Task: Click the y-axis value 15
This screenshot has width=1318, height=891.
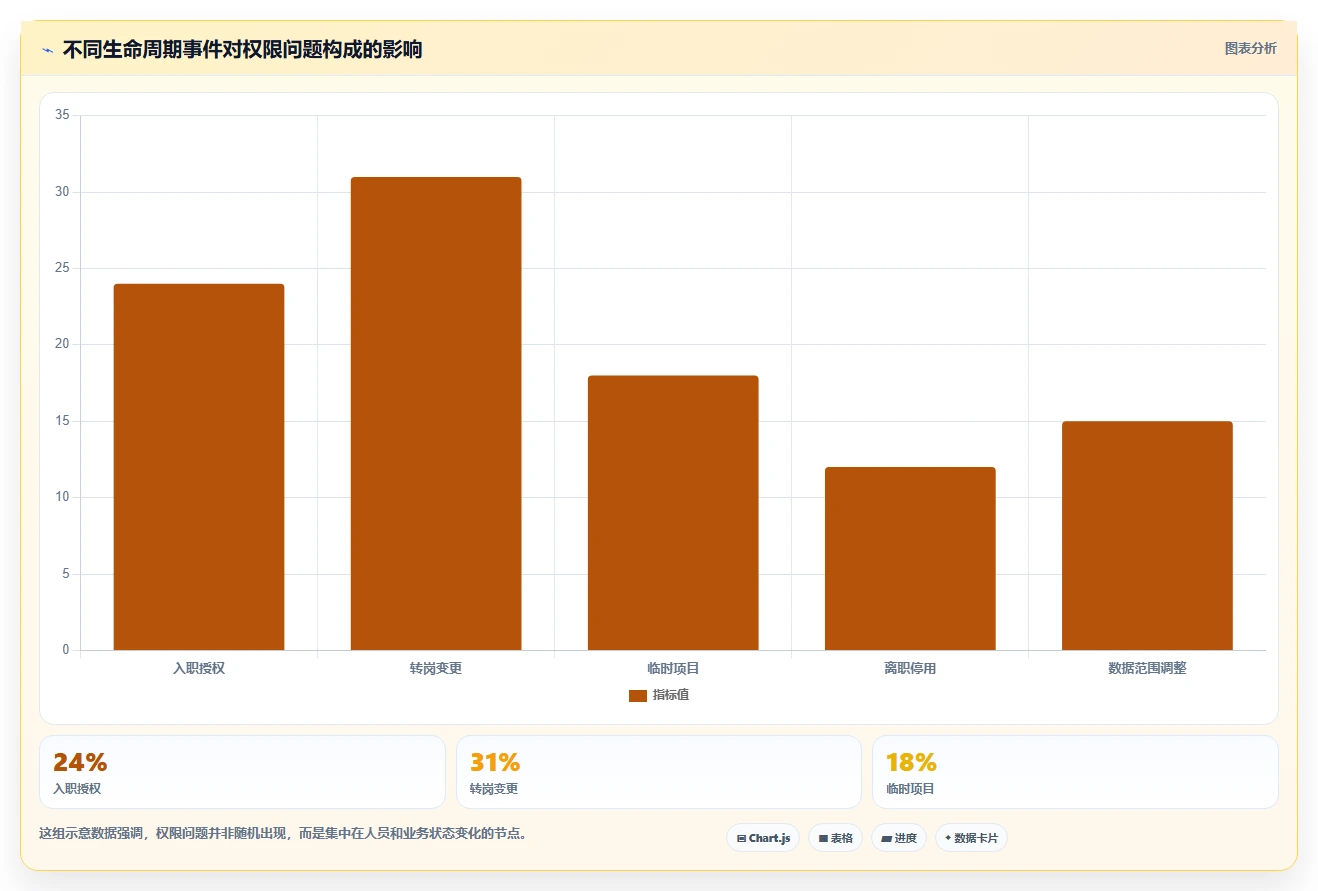Action: [x=62, y=421]
